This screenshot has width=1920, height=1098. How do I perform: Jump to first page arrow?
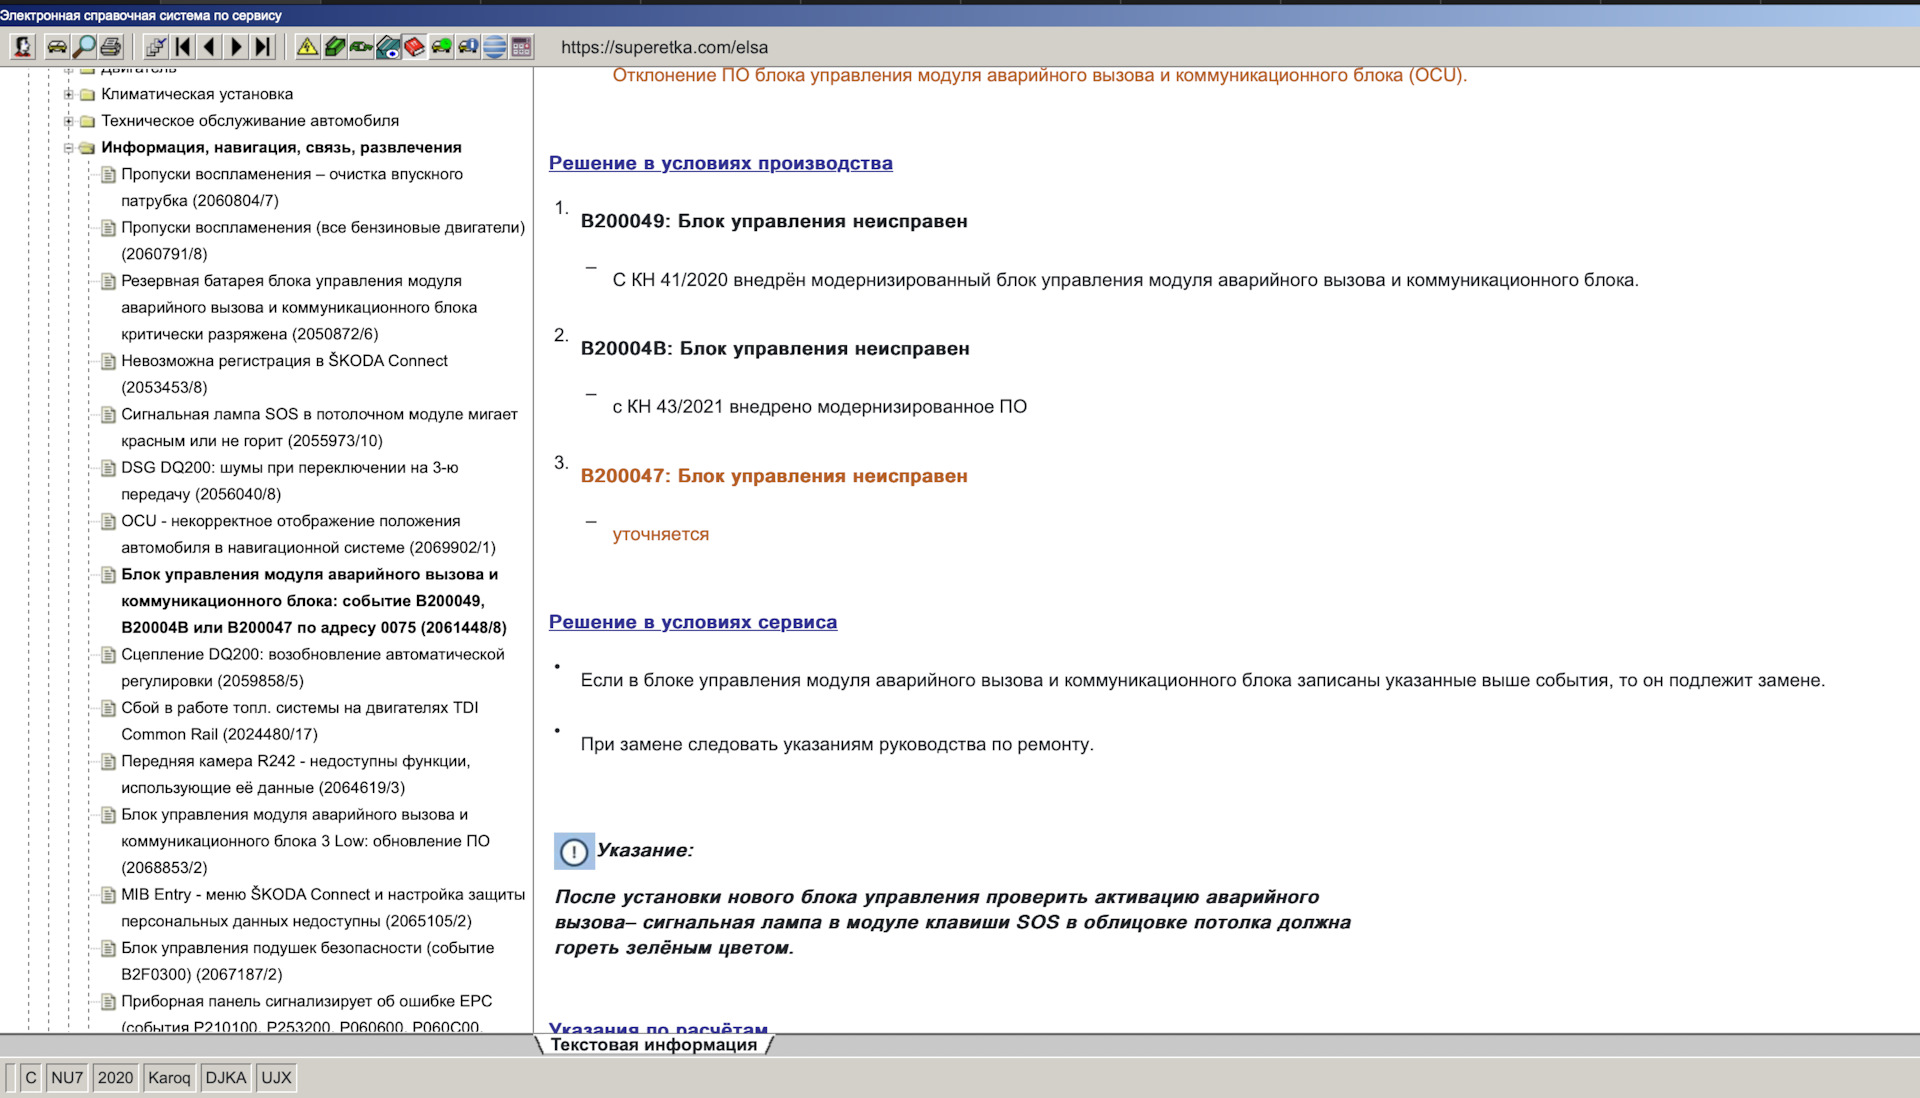[x=183, y=46]
